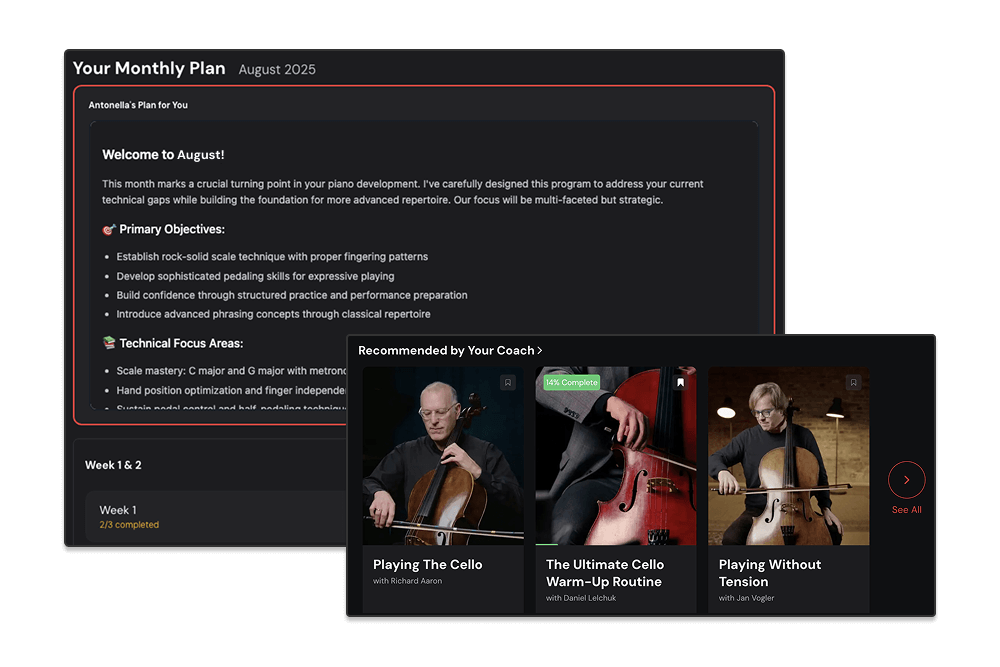
Task: Click the 2/3 completed status text
Action: [x=129, y=525]
